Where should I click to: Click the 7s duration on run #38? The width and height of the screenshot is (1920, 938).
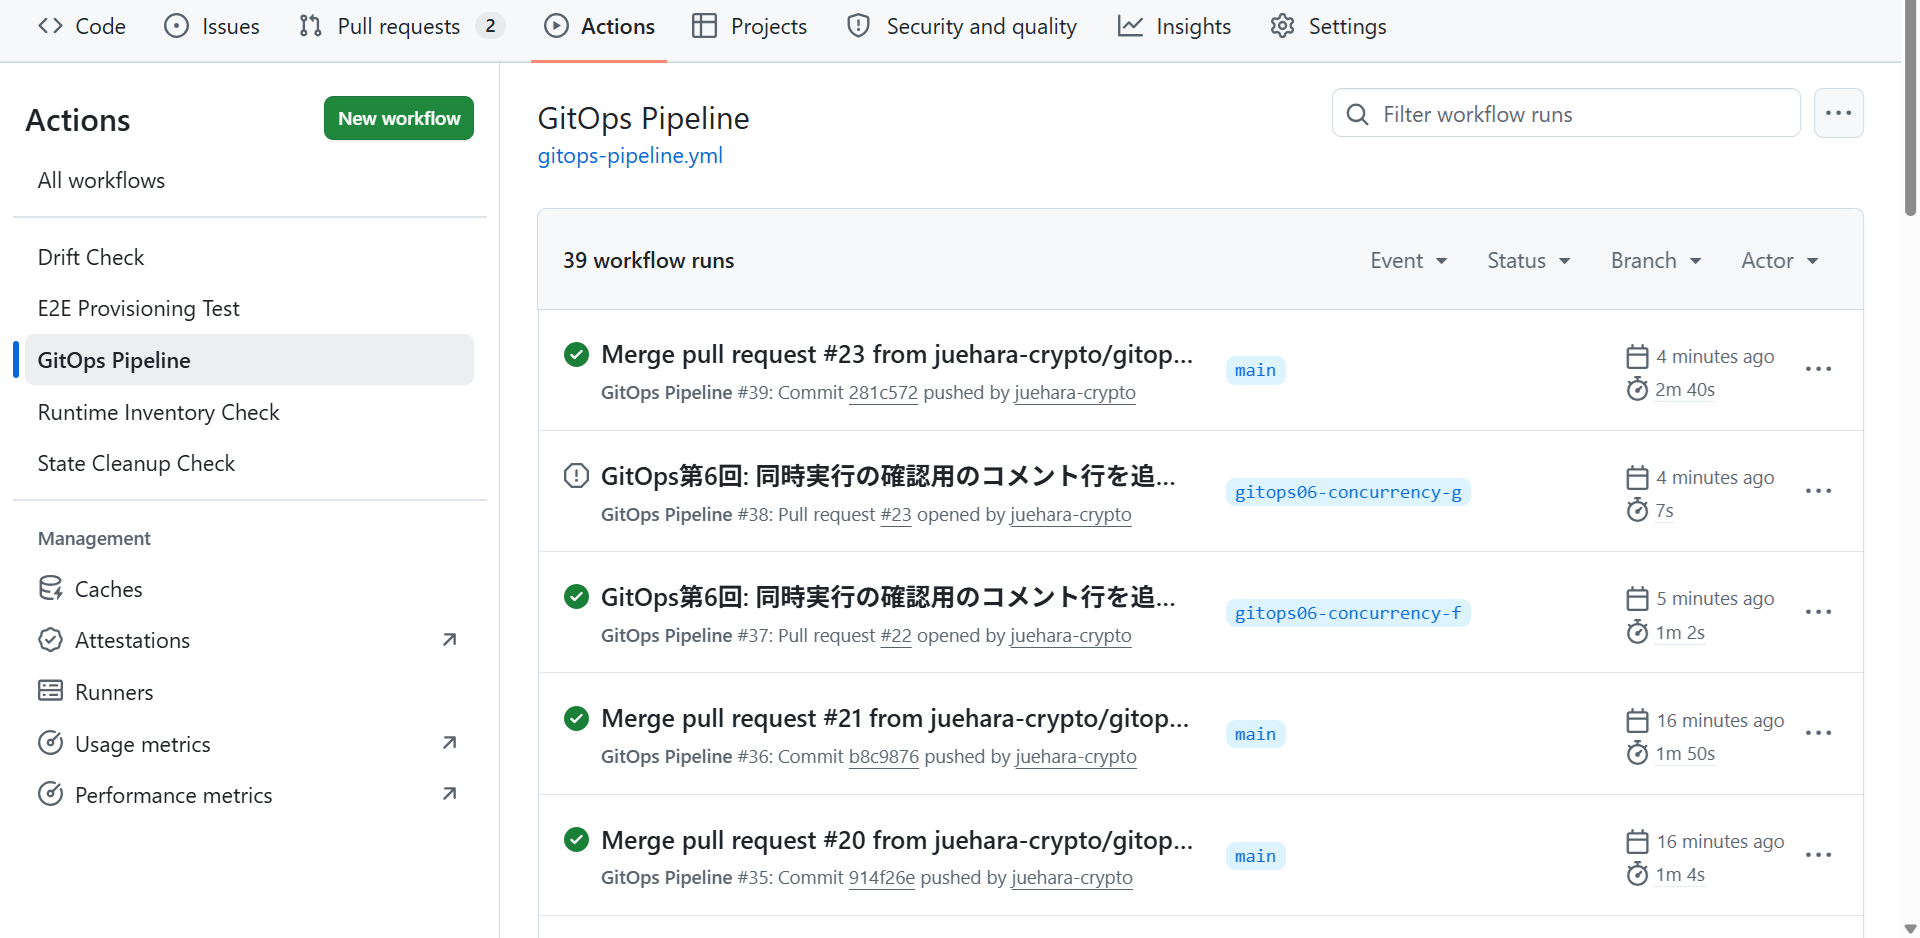(x=1664, y=511)
